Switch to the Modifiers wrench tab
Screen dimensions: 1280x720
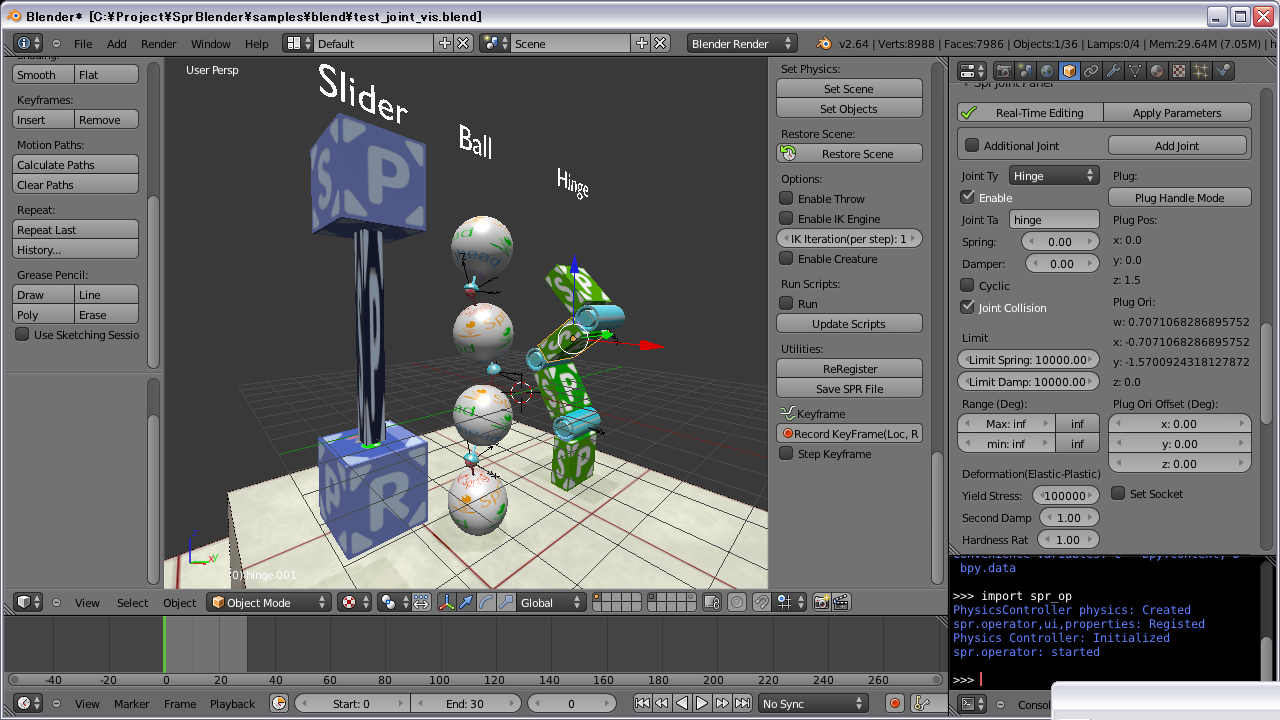pos(1113,71)
